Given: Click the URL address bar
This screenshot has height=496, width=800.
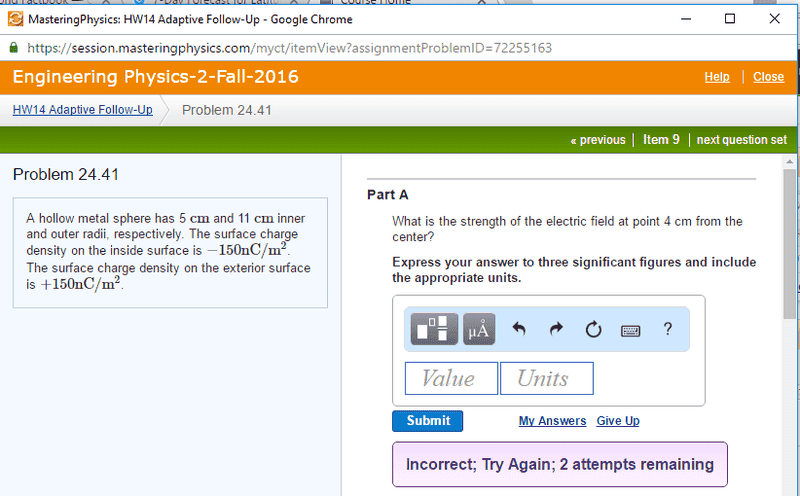Looking at the screenshot, I should pos(289,48).
